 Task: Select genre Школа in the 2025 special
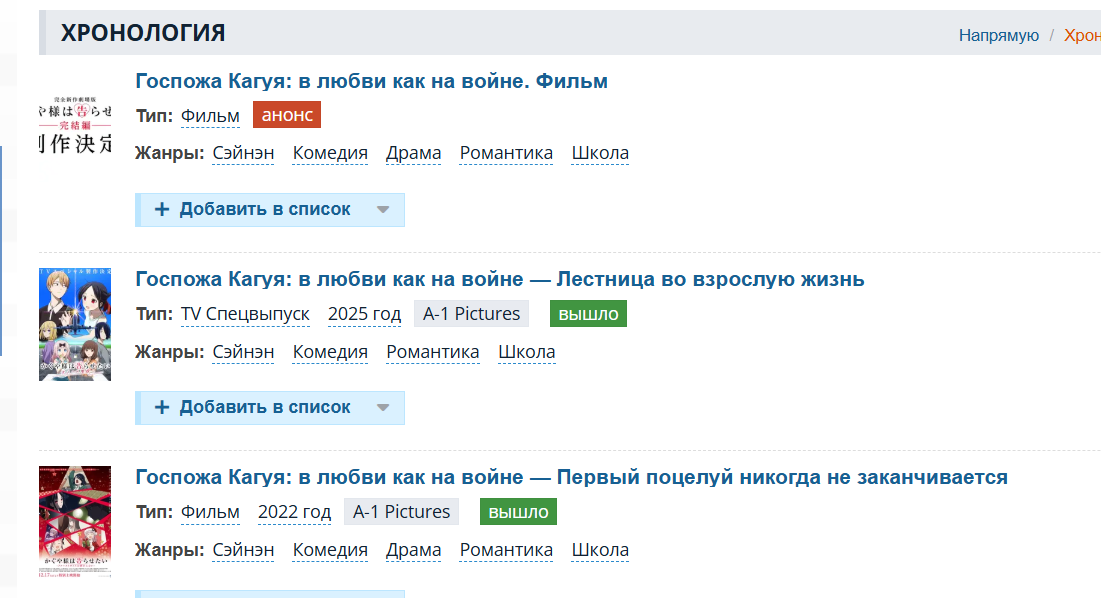(527, 352)
